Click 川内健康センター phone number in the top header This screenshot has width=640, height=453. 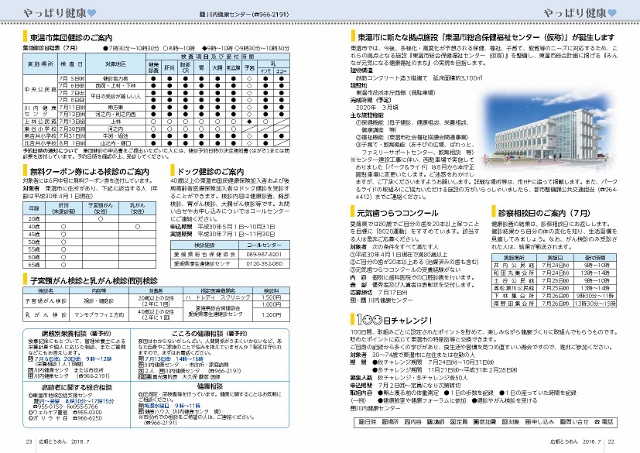[x=271, y=14]
